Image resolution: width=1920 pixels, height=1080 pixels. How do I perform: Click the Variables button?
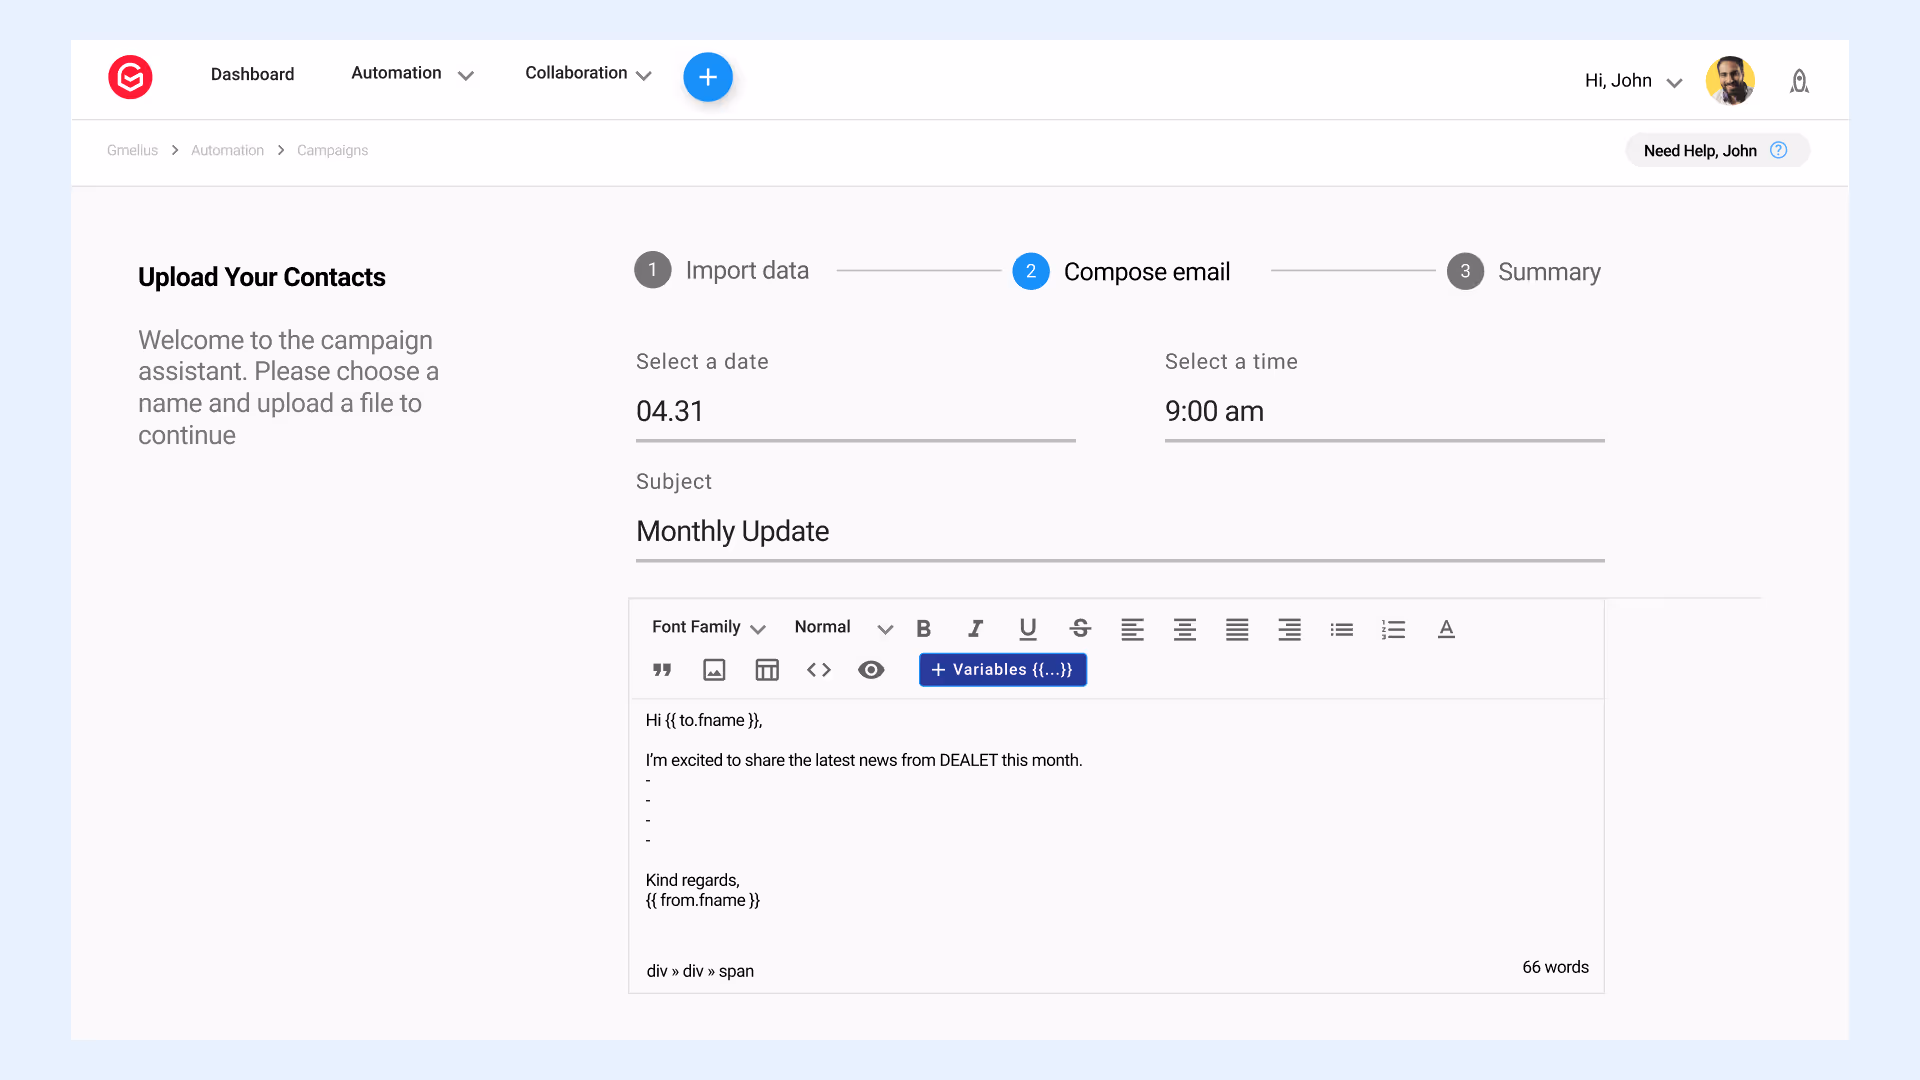(x=1002, y=670)
